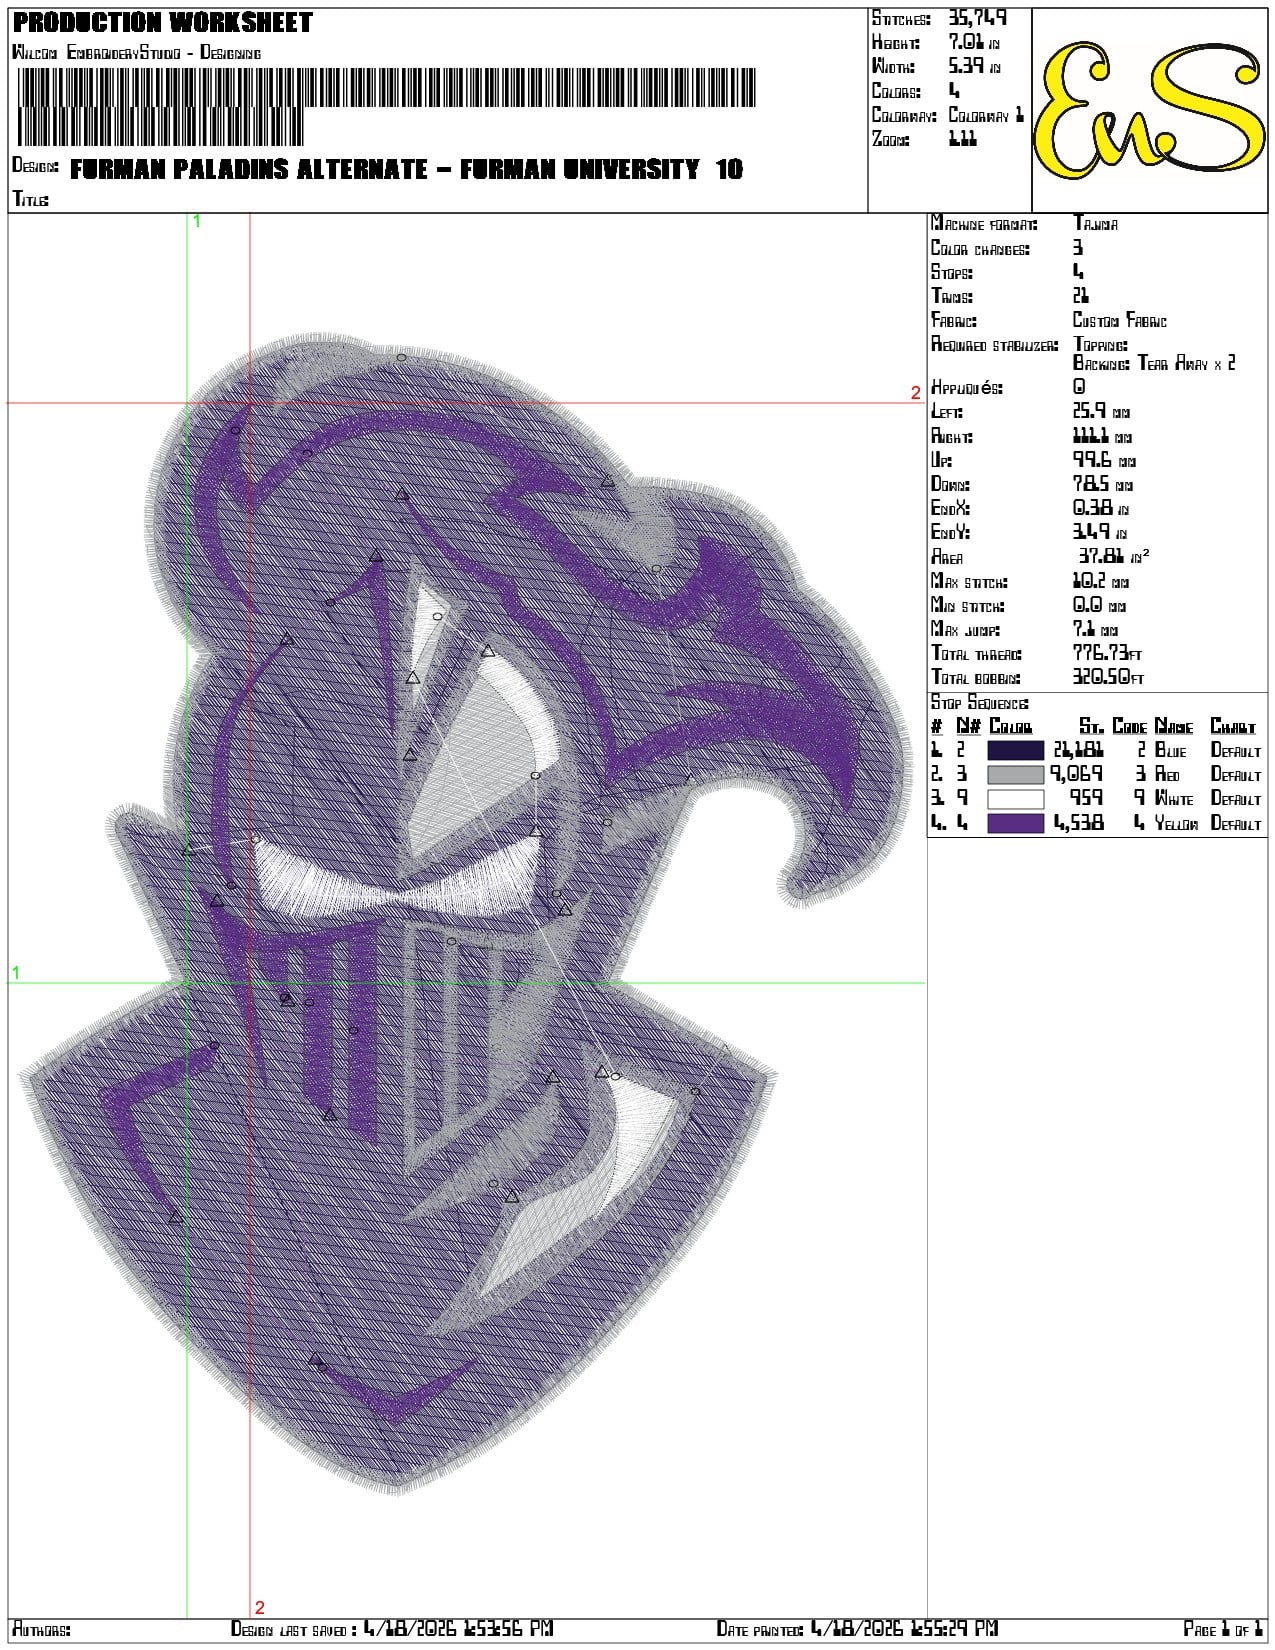Click the 'Title:' label
Image resolution: width=1275 pixels, height=1650 pixels.
tap(30, 199)
